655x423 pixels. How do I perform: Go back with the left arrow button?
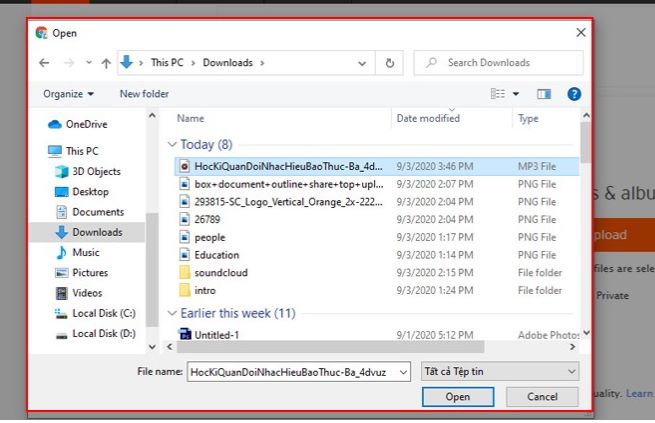[44, 63]
